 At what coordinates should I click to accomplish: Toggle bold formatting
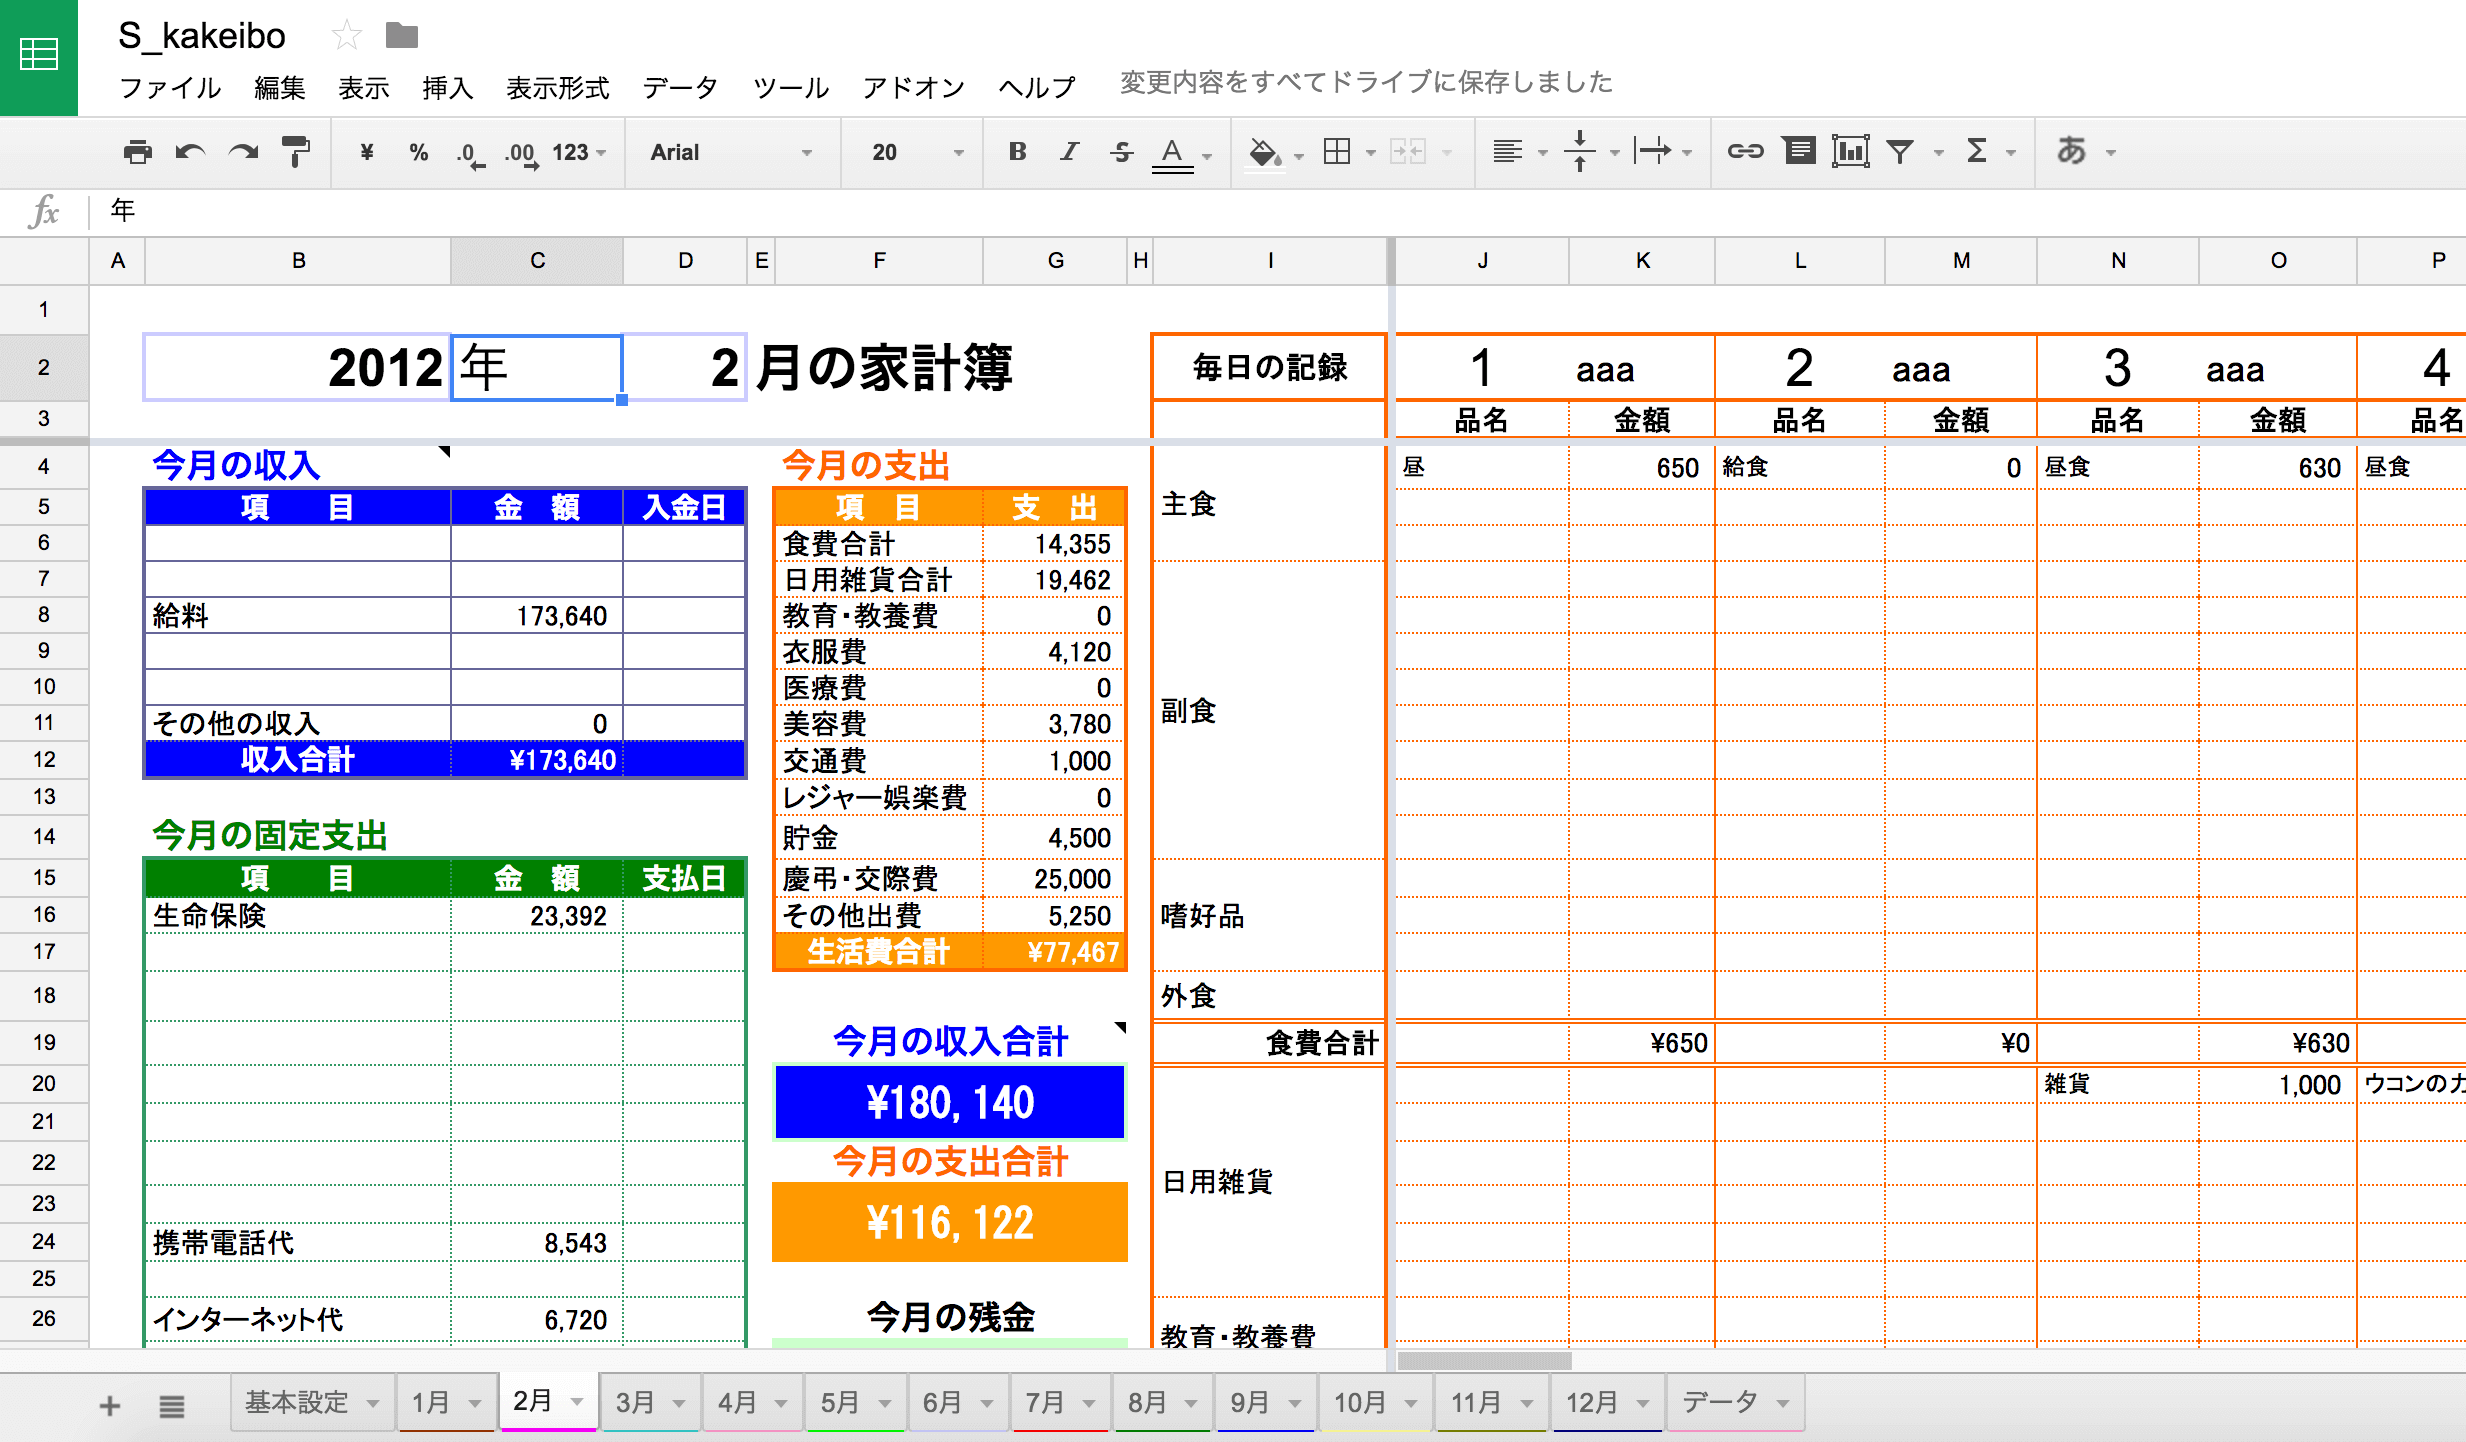coord(1018,152)
